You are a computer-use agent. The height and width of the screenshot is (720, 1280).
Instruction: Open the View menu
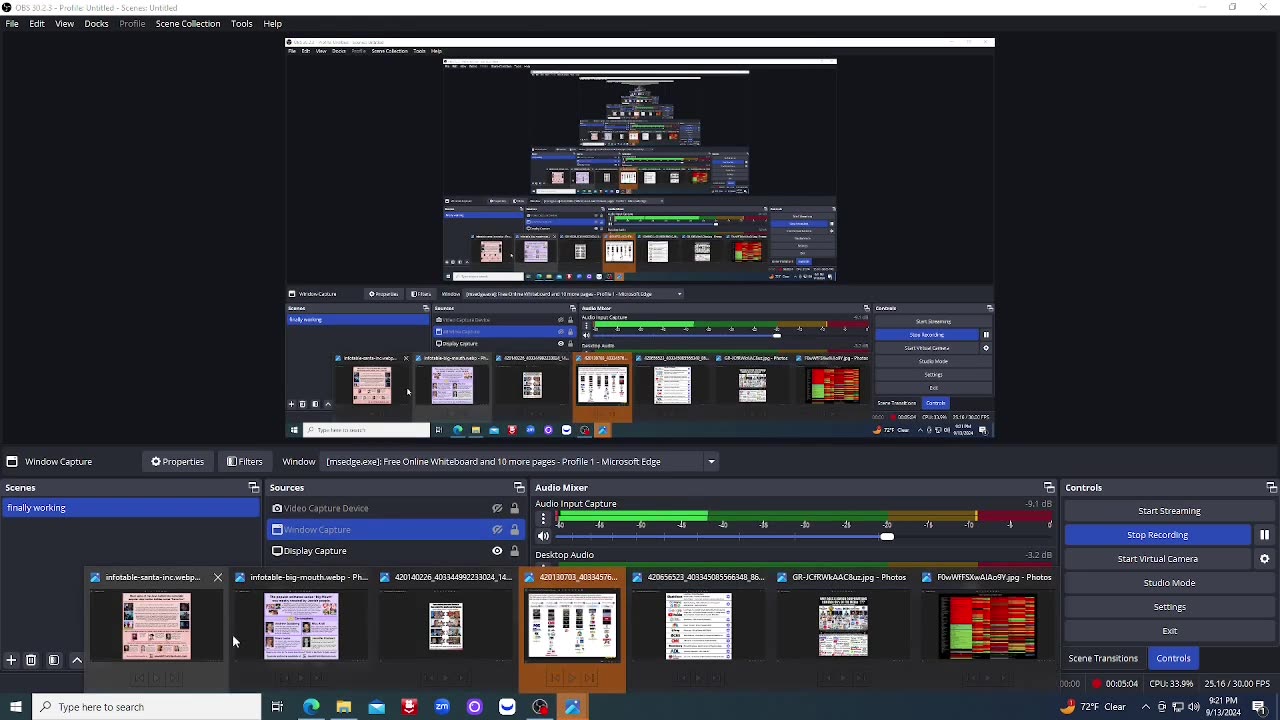click(64, 23)
